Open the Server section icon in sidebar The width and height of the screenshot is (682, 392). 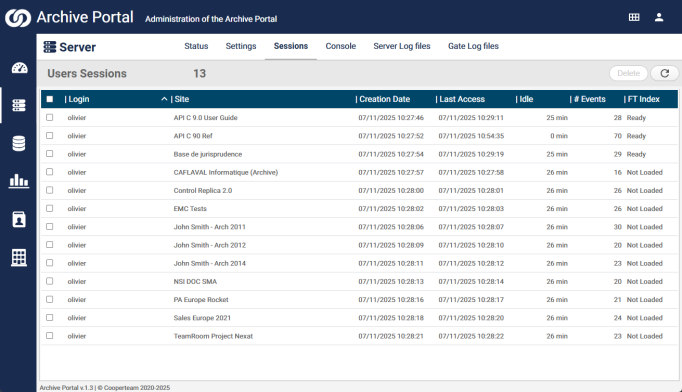(x=19, y=105)
